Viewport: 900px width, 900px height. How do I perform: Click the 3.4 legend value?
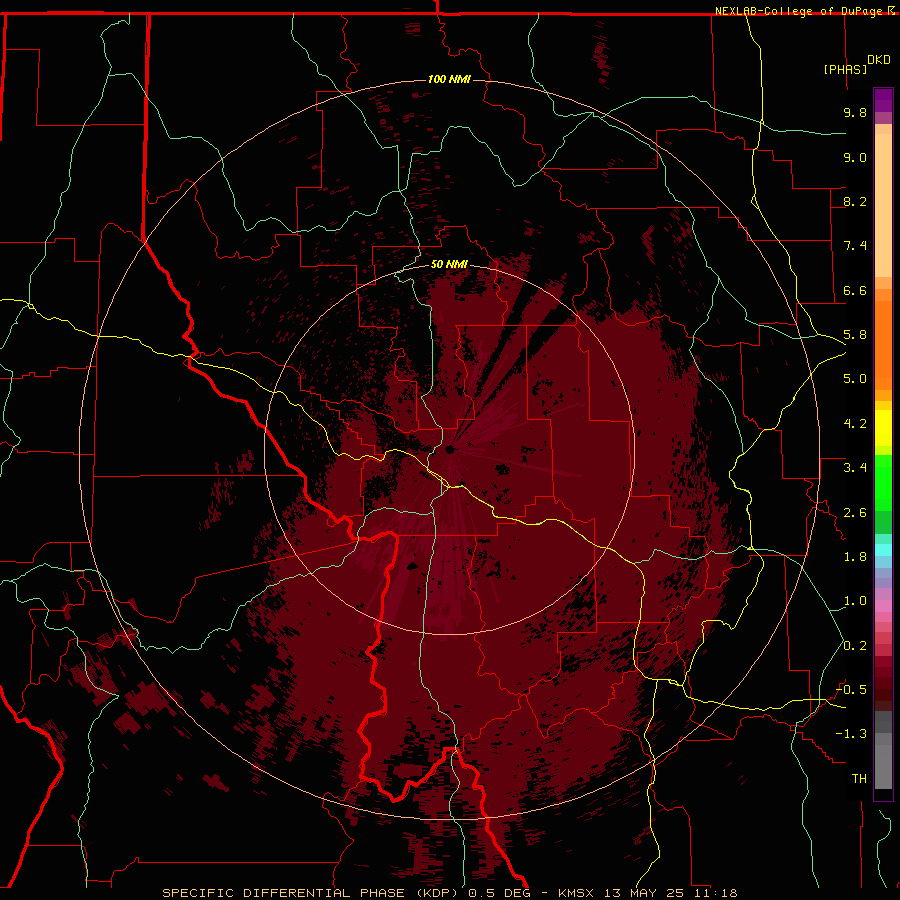(855, 468)
